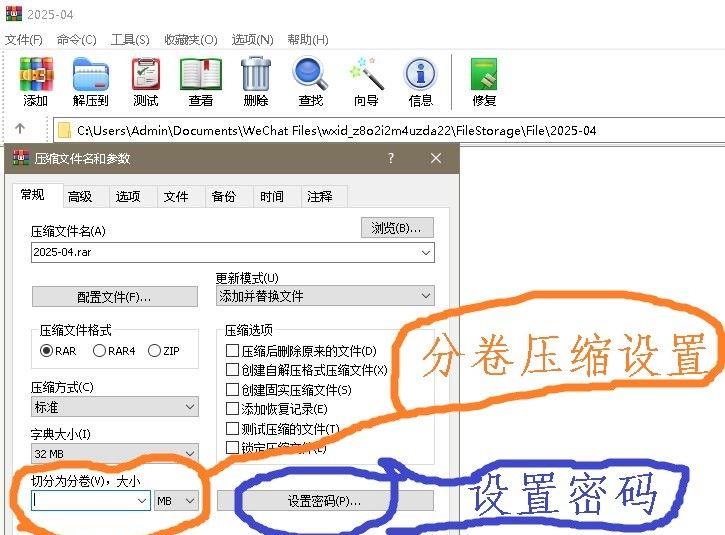Image resolution: width=725 pixels, height=535 pixels.
Task: Open the Favorites (收藏夹) menu
Action: click(x=190, y=40)
